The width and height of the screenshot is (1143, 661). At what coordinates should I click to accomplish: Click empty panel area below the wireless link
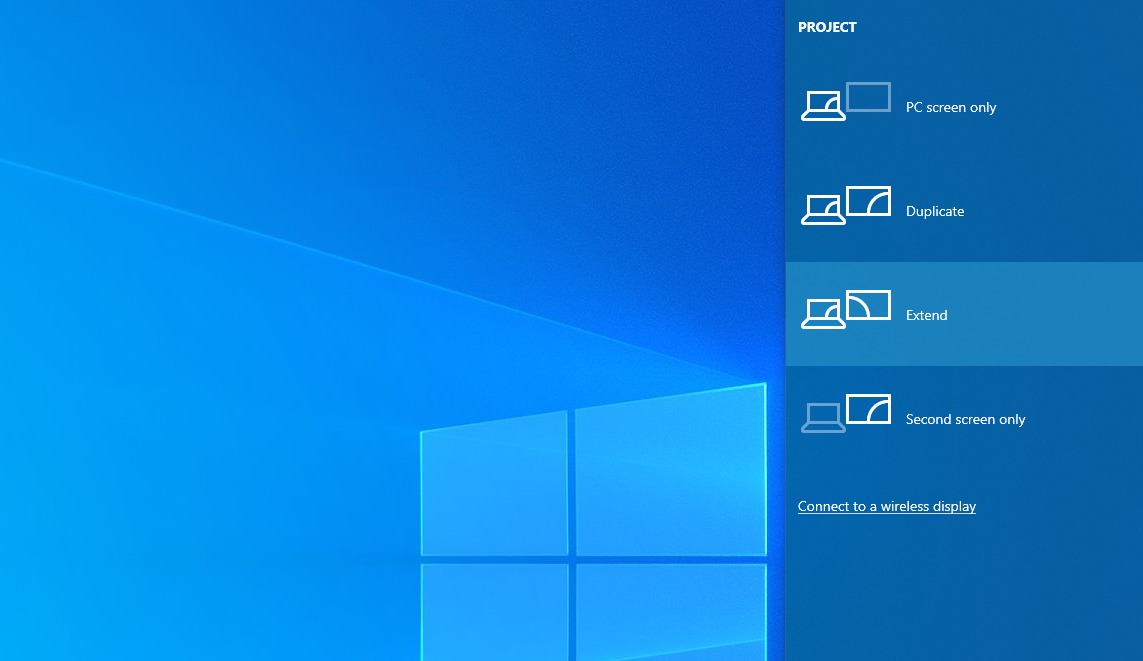pyautogui.click(x=960, y=590)
